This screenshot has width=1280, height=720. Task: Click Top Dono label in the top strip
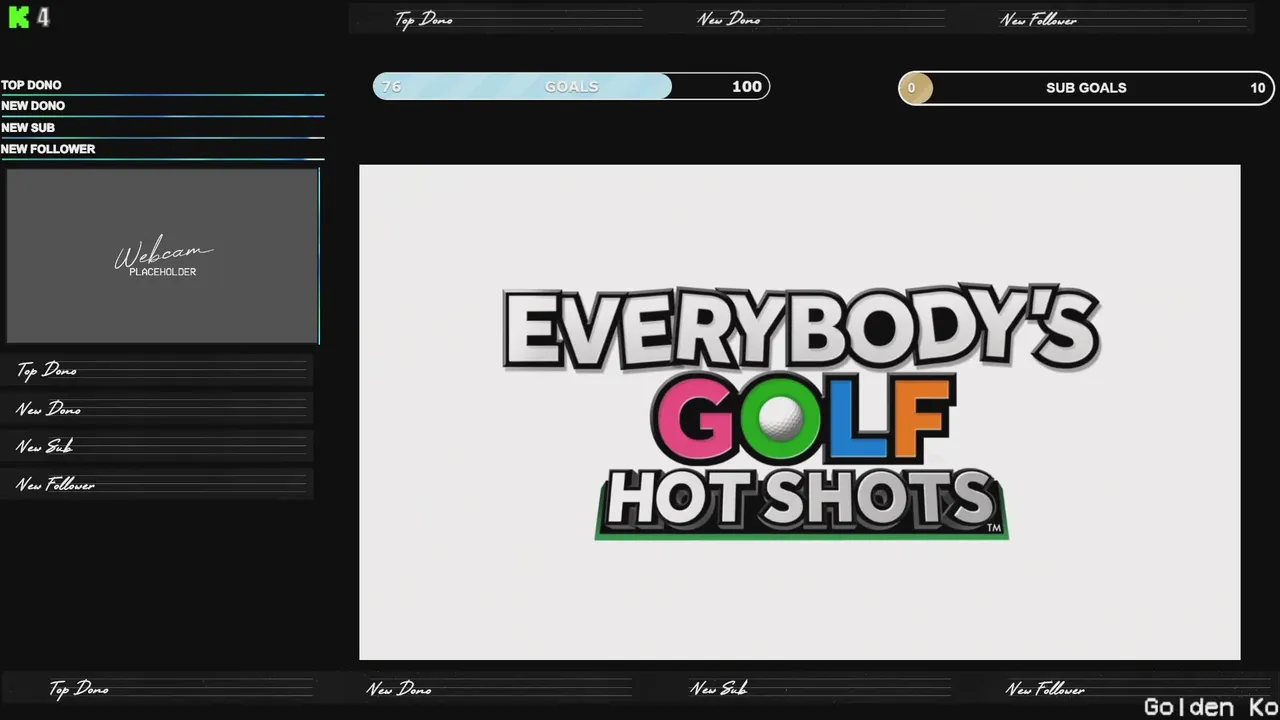click(x=424, y=19)
